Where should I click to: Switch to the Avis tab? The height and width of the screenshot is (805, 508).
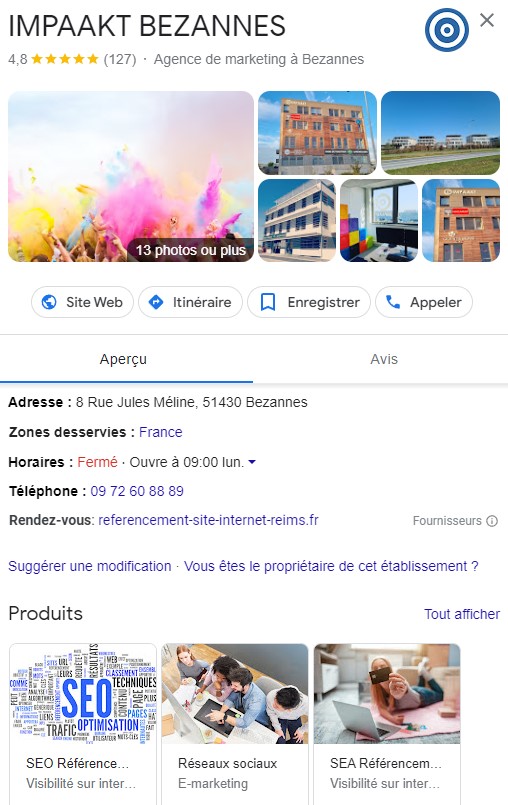[384, 359]
